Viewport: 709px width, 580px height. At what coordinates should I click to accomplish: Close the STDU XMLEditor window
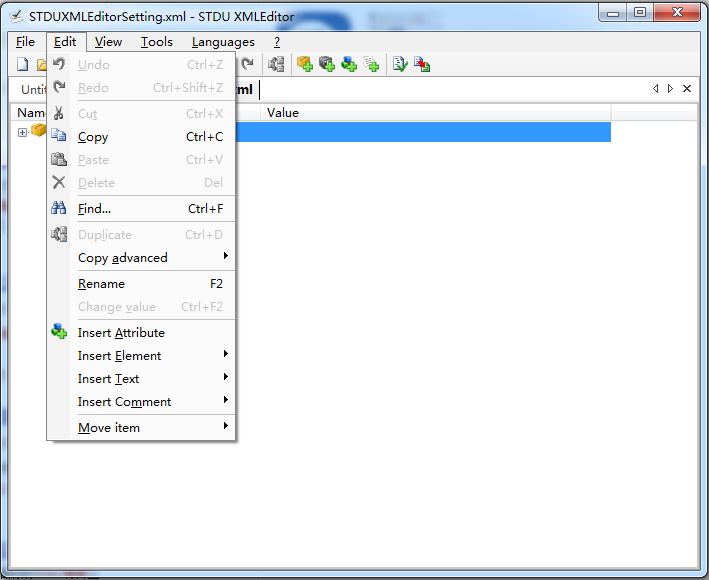click(x=677, y=13)
